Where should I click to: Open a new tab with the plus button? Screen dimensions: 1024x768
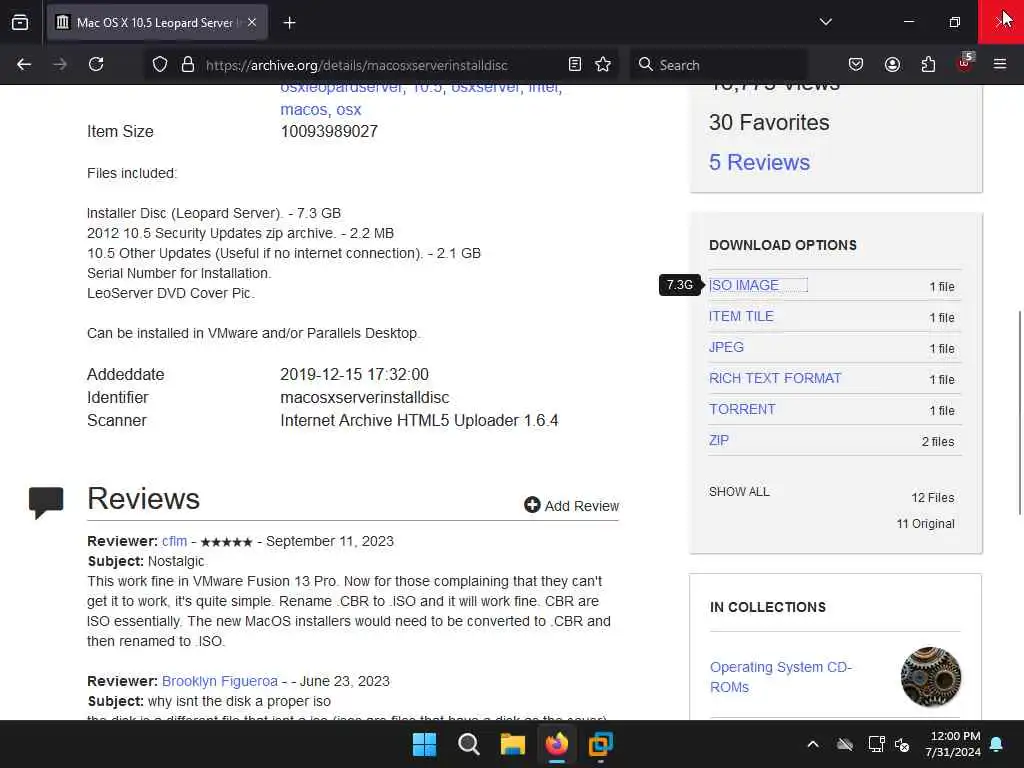[x=289, y=23]
